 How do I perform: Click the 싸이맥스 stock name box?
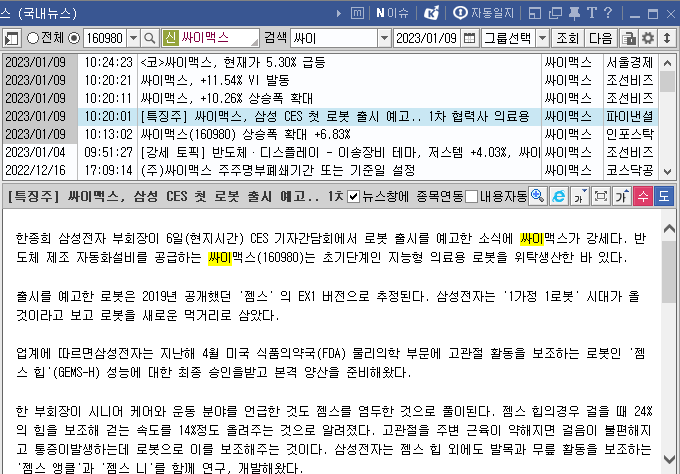pyautogui.click(x=210, y=38)
